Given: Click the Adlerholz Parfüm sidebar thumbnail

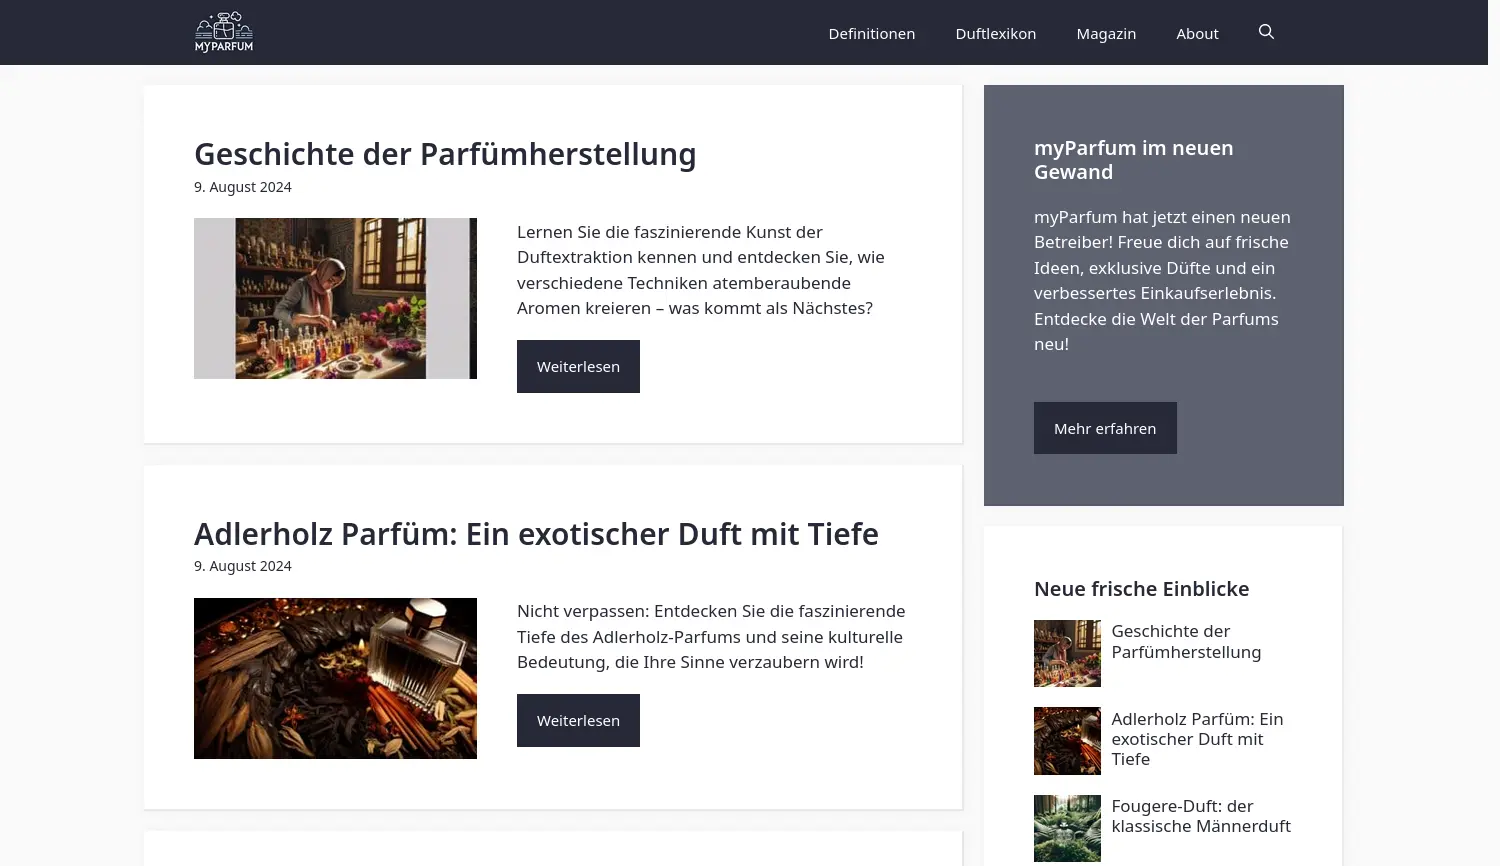Looking at the screenshot, I should pos(1067,740).
